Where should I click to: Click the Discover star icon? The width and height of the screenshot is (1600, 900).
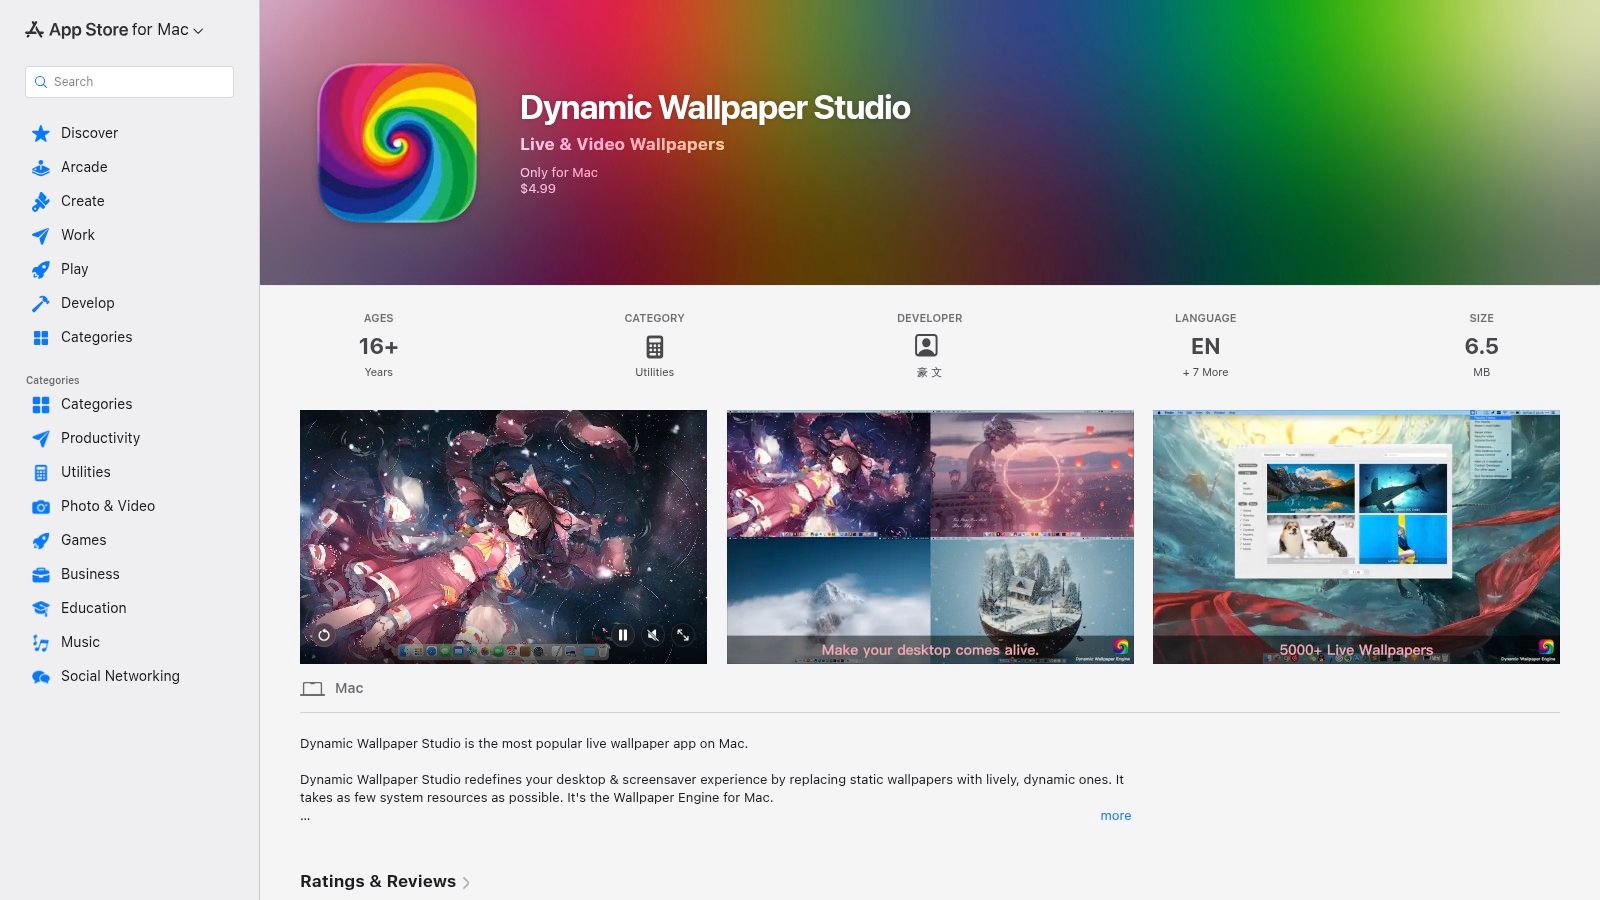tap(41, 133)
